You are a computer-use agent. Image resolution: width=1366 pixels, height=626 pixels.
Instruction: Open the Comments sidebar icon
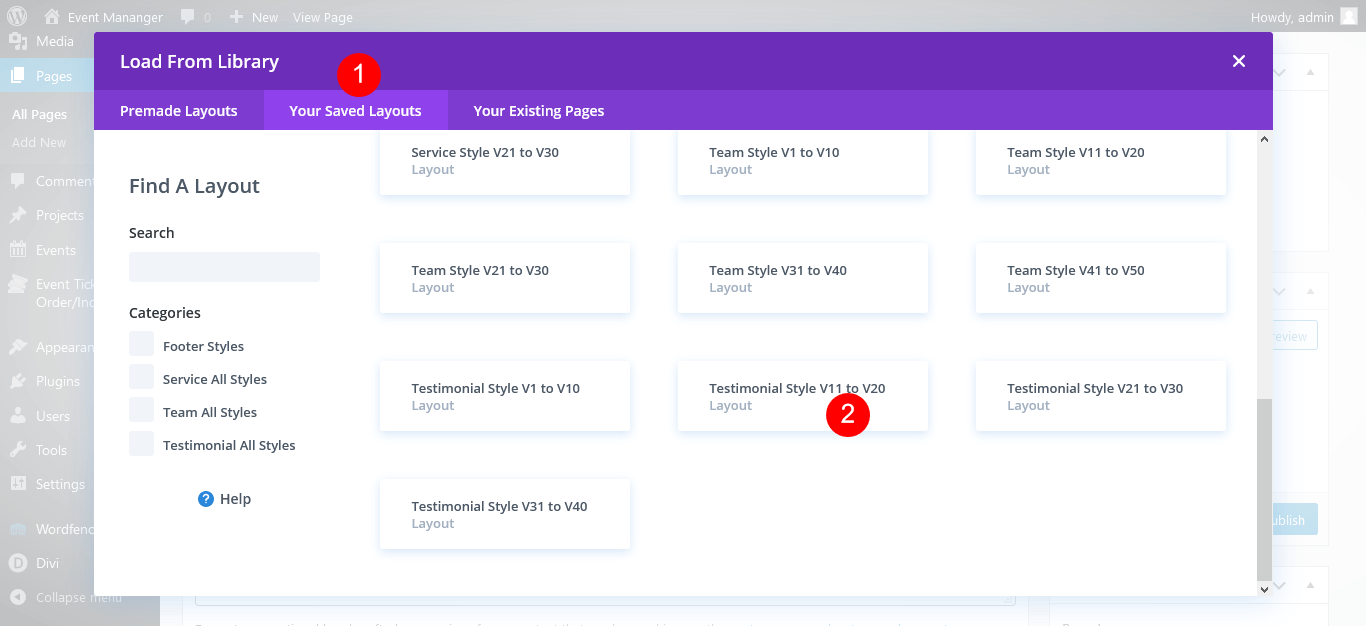click(x=18, y=181)
